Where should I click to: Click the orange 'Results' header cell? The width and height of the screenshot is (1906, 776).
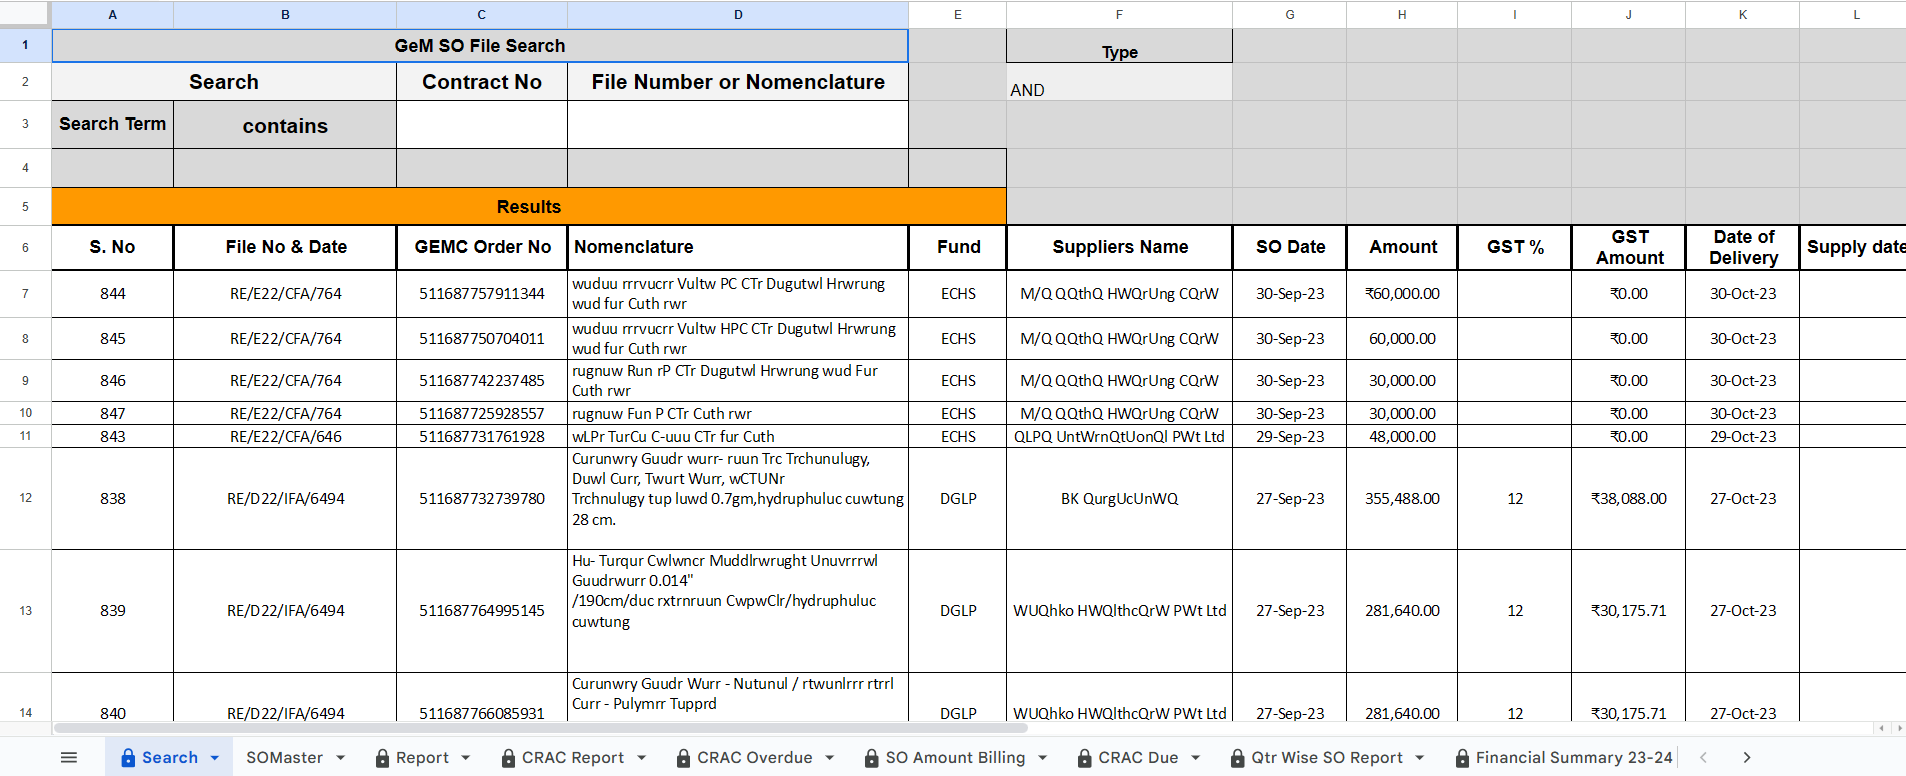pos(529,207)
